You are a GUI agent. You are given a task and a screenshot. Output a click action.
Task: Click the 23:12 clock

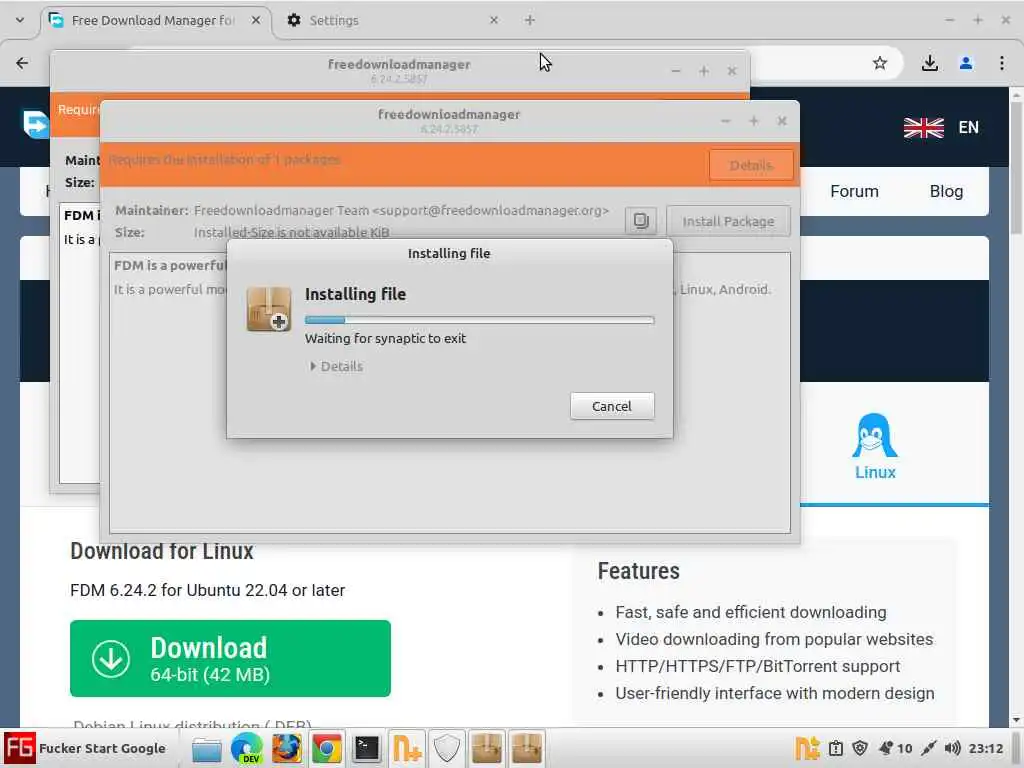point(985,748)
